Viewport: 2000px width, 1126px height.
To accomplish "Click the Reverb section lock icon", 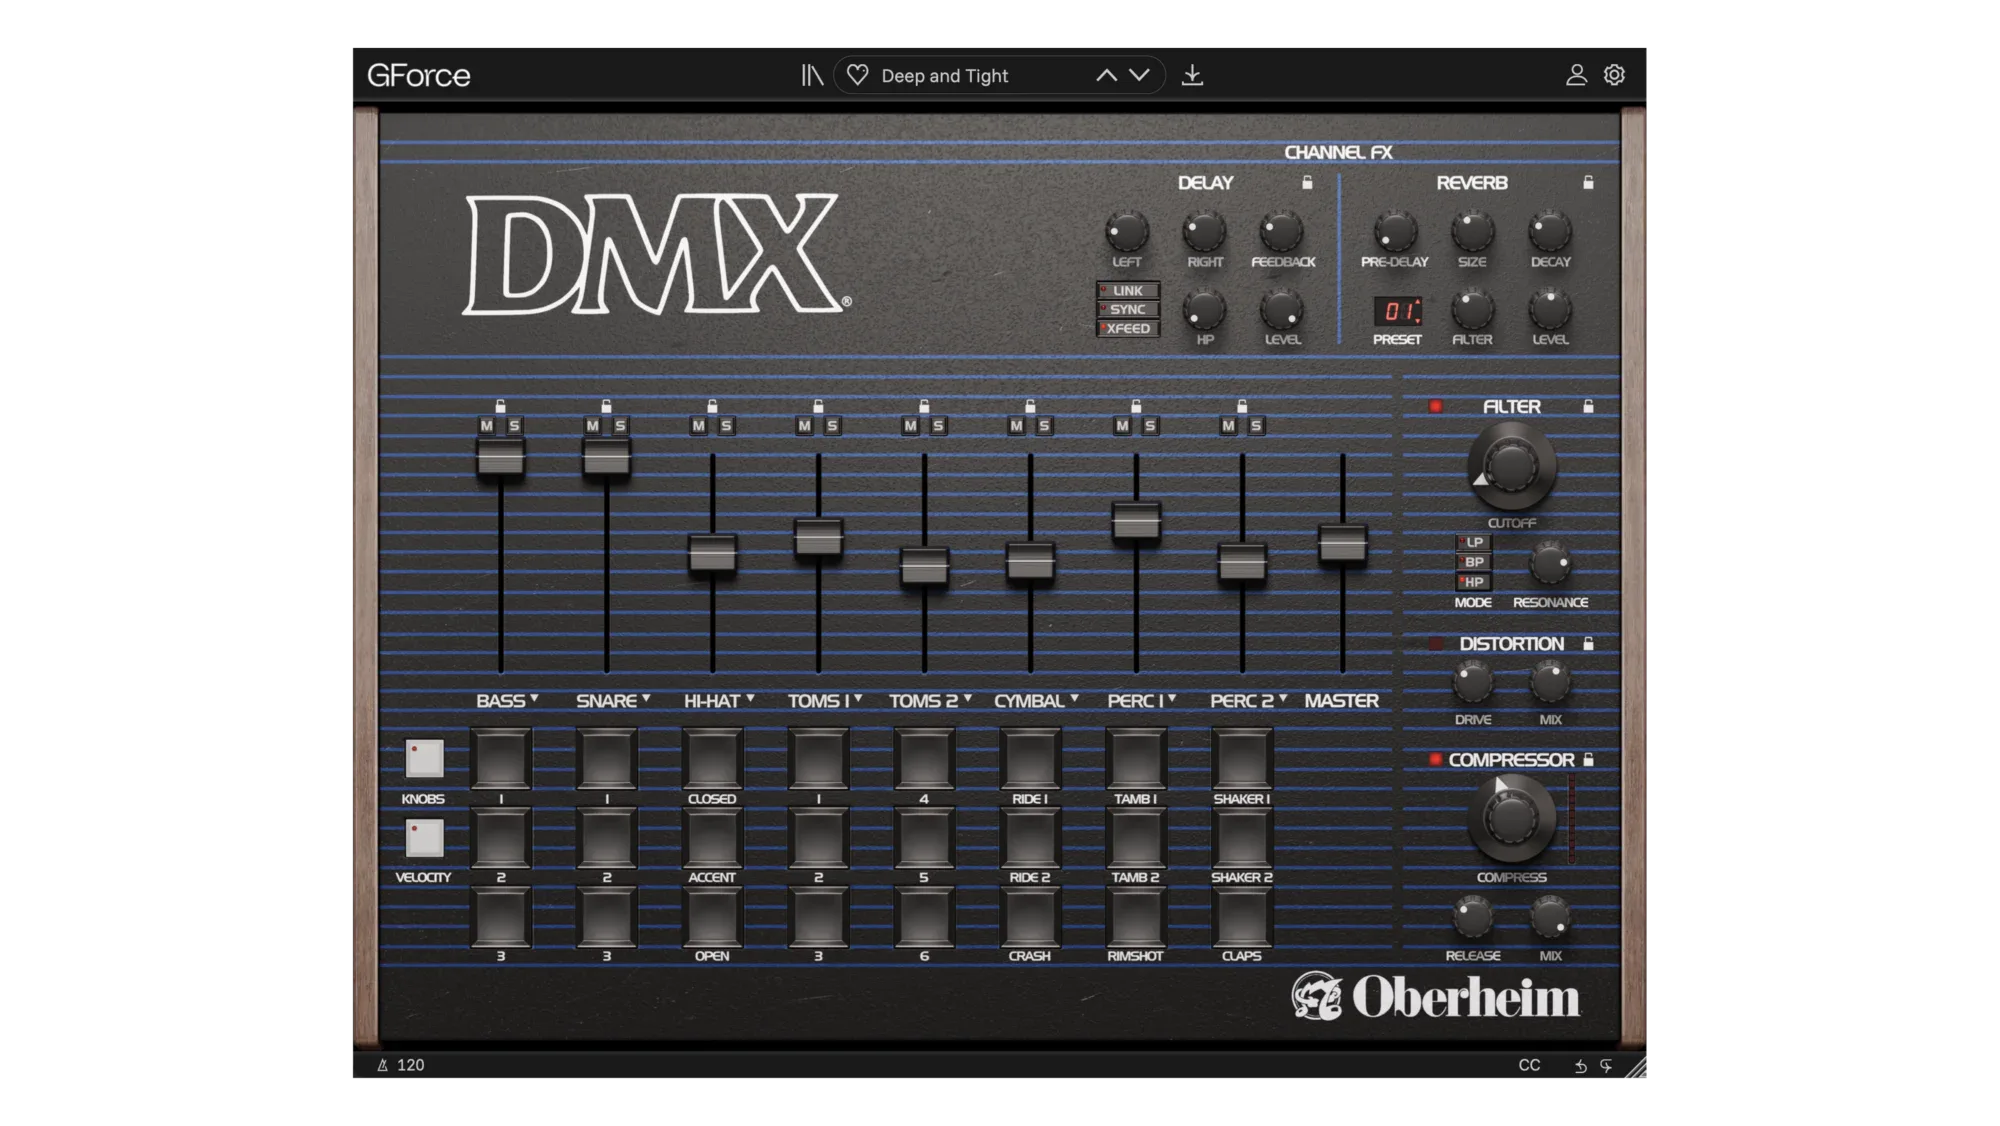I will pyautogui.click(x=1588, y=182).
